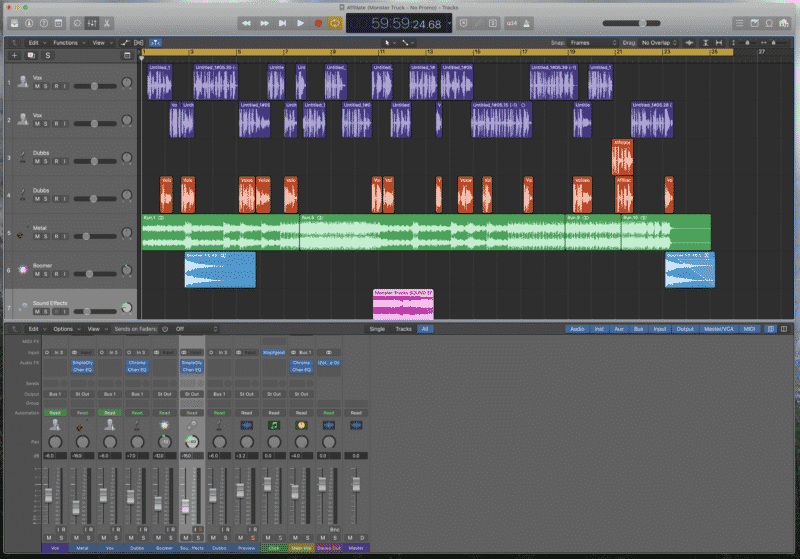Image resolution: width=800 pixels, height=559 pixels.
Task: Open Quick Help question mark icon
Action: 44,23
